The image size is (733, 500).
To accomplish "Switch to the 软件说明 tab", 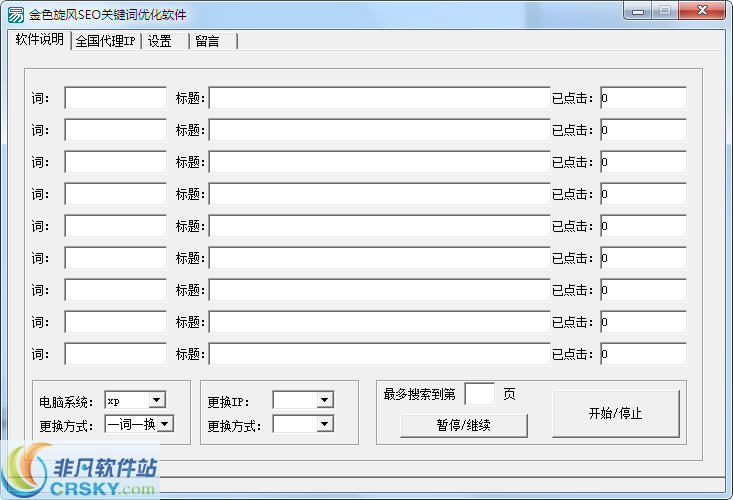I will 39,40.
